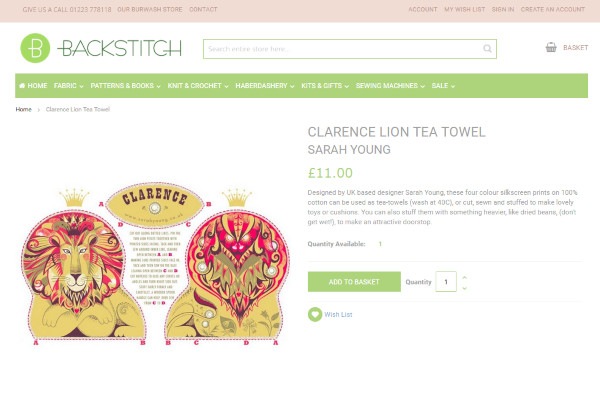This screenshot has height=400, width=600.
Task: Increase quantity with the up arrow
Action: (465, 277)
